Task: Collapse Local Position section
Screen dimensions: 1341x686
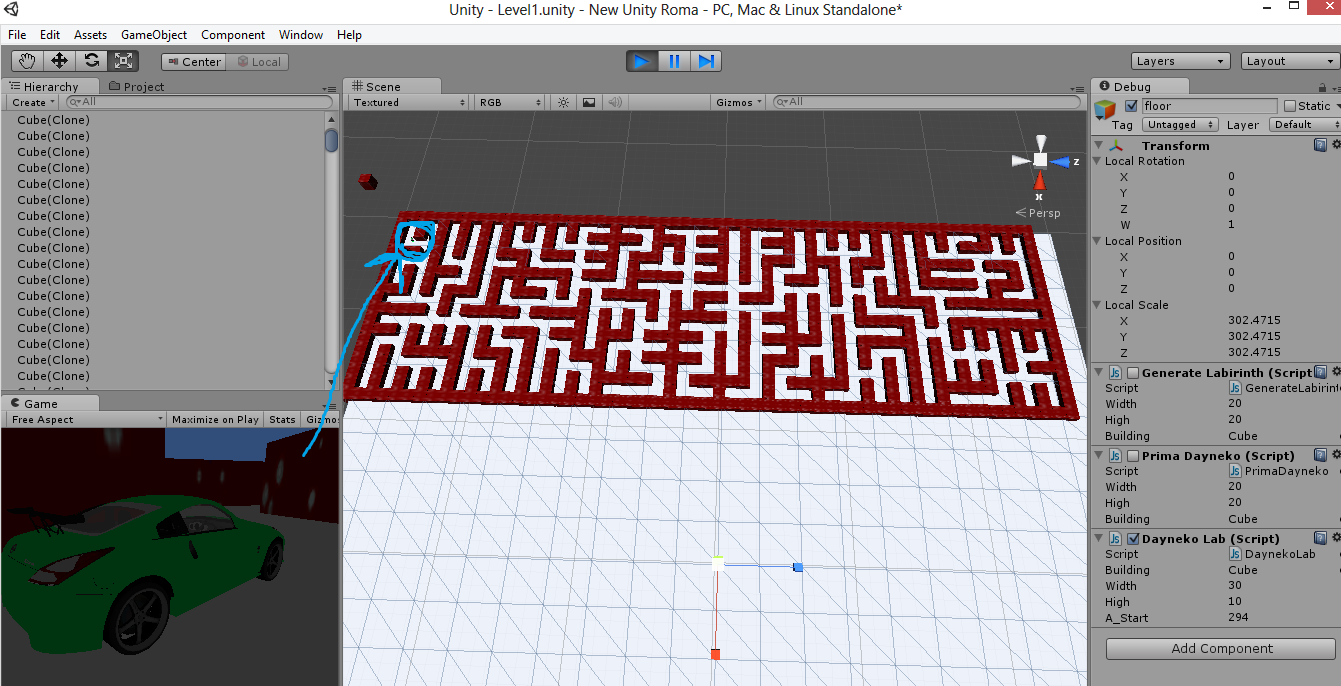Action: (x=1098, y=241)
